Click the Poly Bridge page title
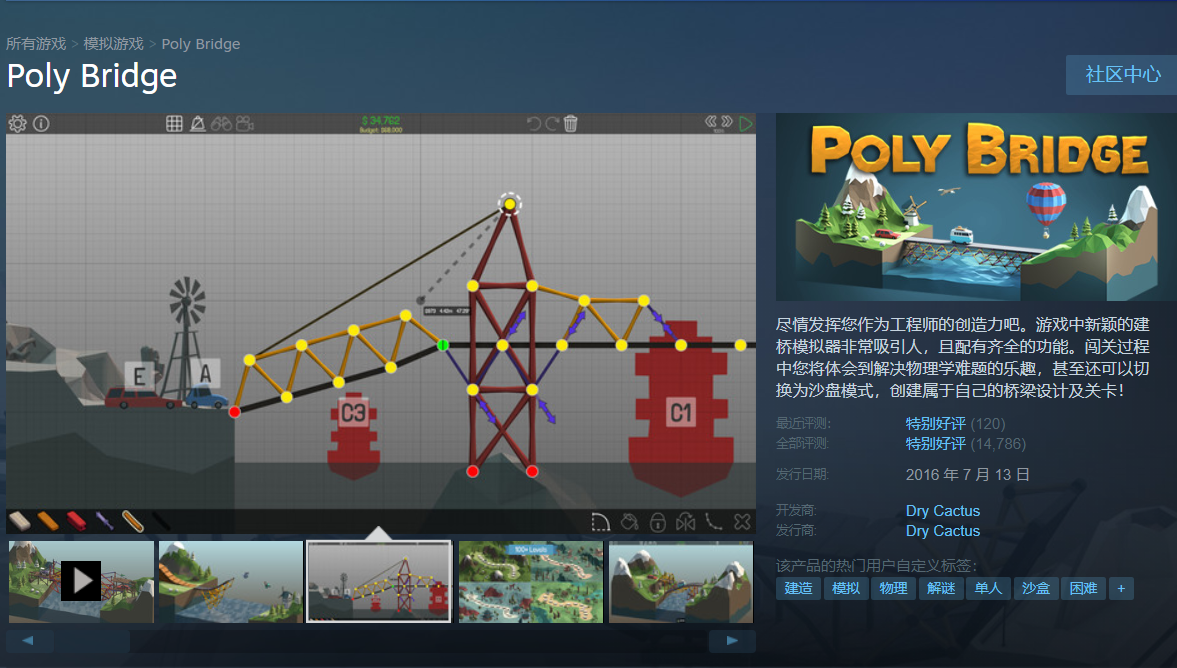The image size is (1177, 668). [x=92, y=77]
